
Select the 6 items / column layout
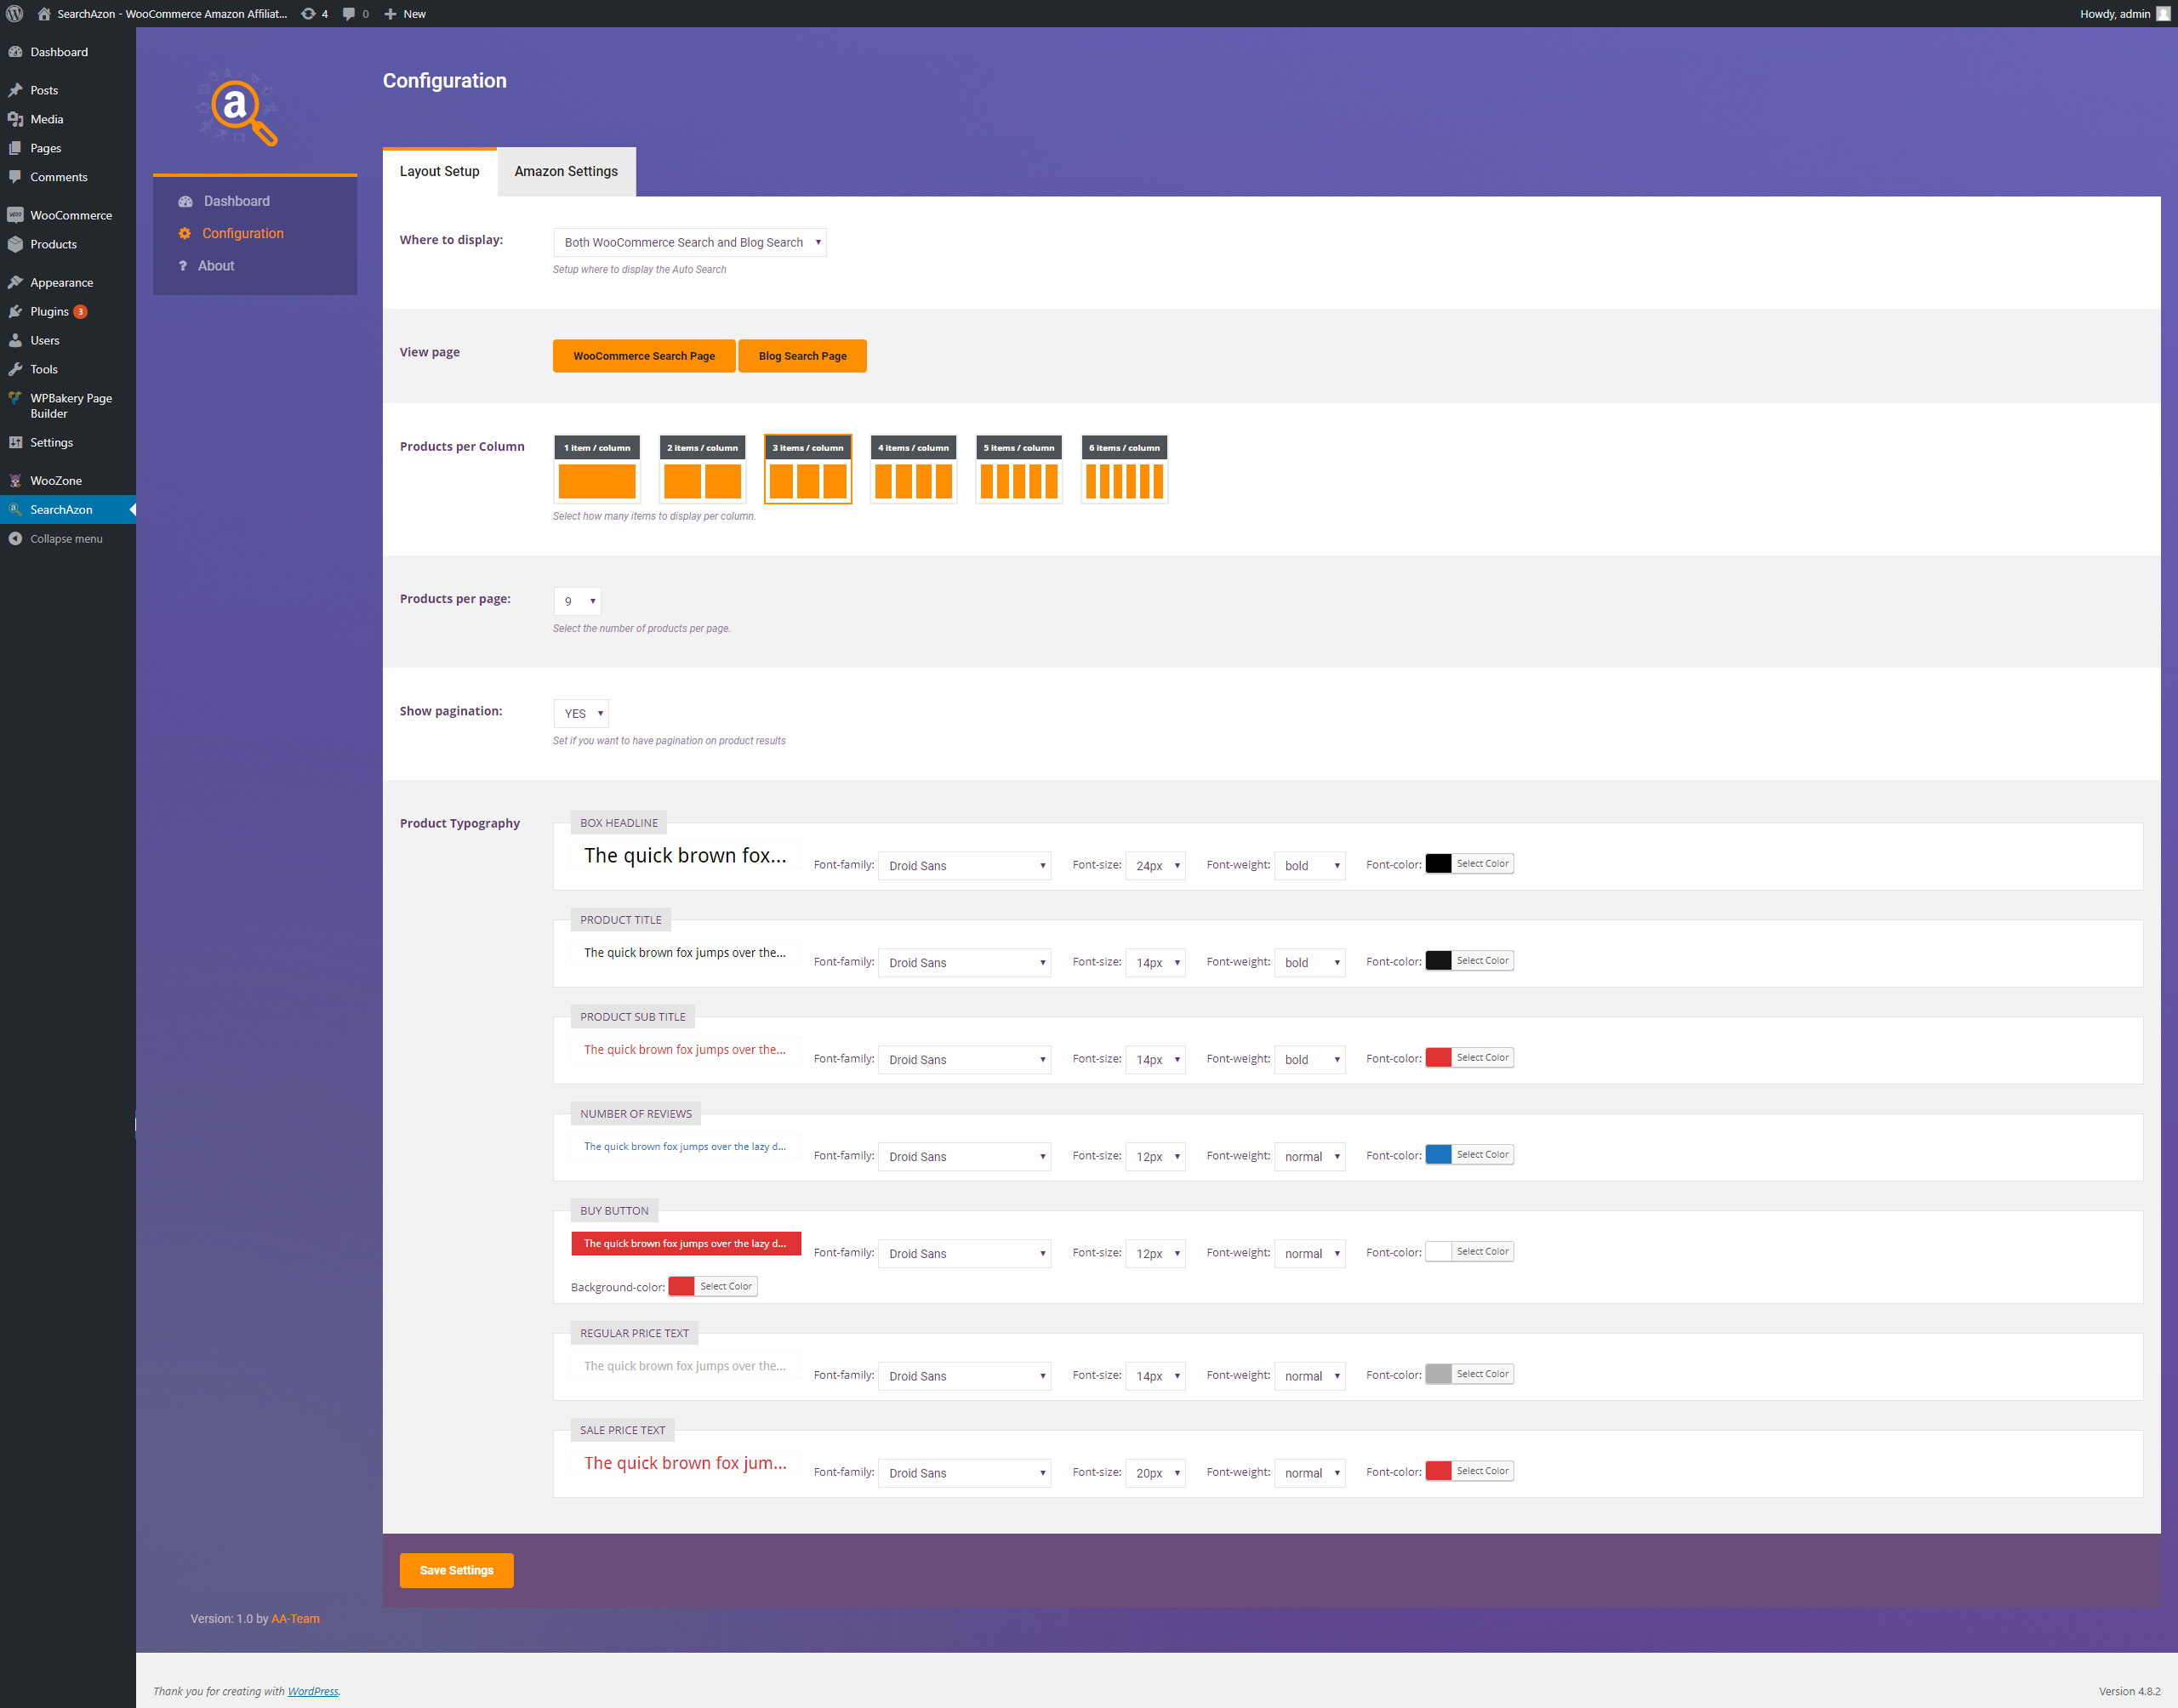coord(1124,469)
